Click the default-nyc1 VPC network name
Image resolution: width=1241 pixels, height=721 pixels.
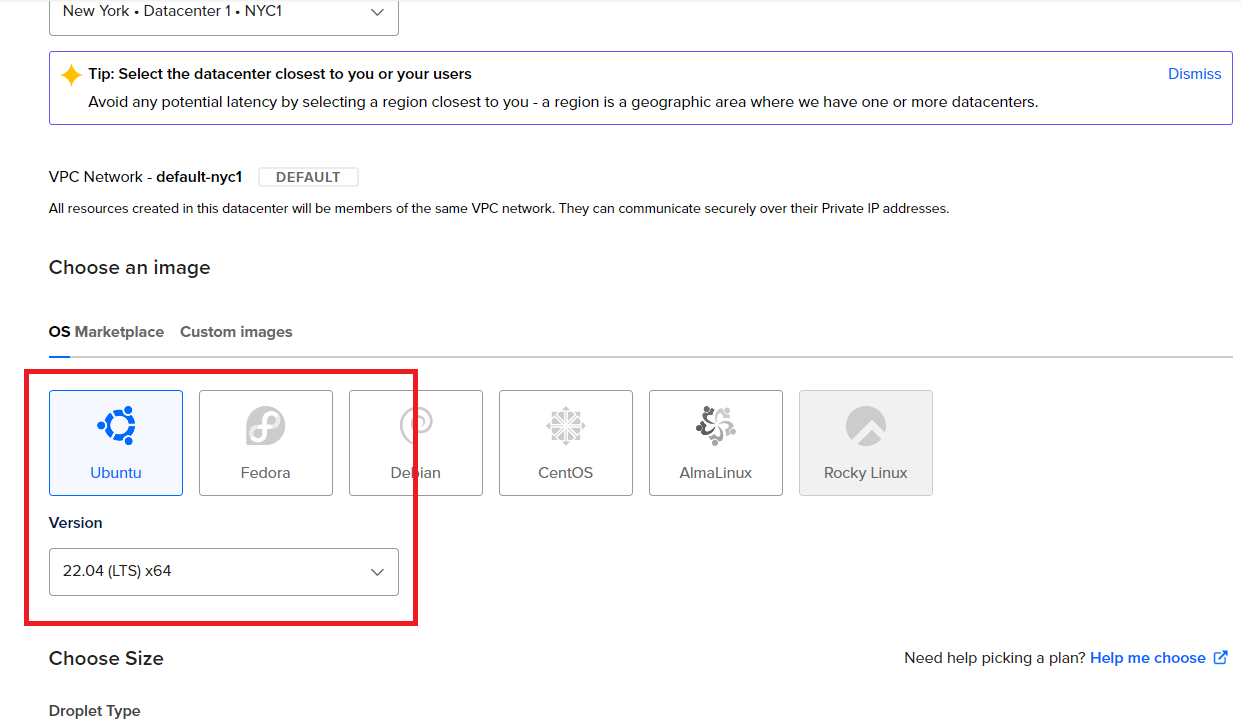[x=199, y=177]
